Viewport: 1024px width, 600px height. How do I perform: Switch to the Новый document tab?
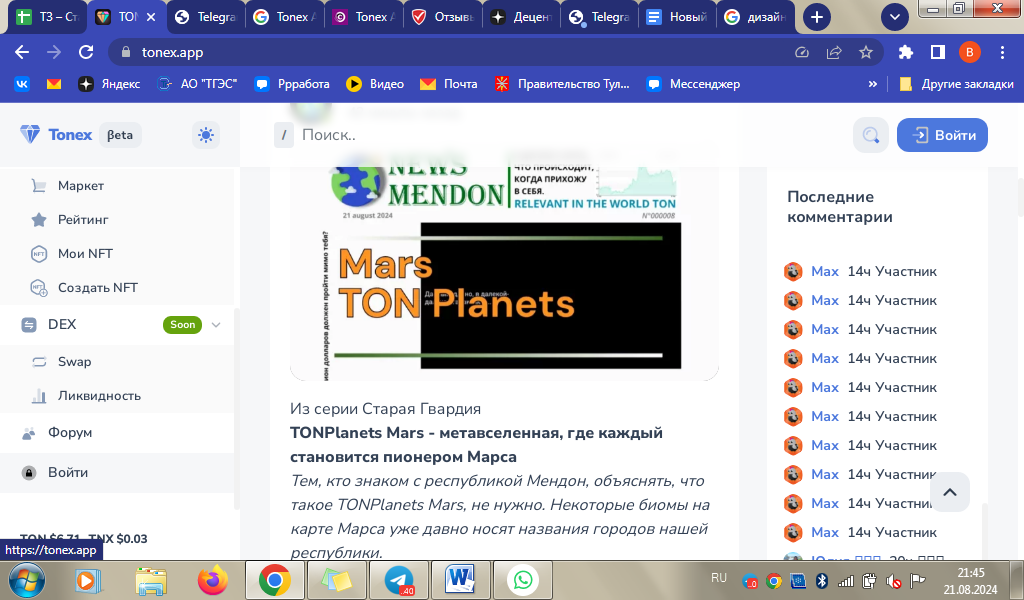coord(677,17)
